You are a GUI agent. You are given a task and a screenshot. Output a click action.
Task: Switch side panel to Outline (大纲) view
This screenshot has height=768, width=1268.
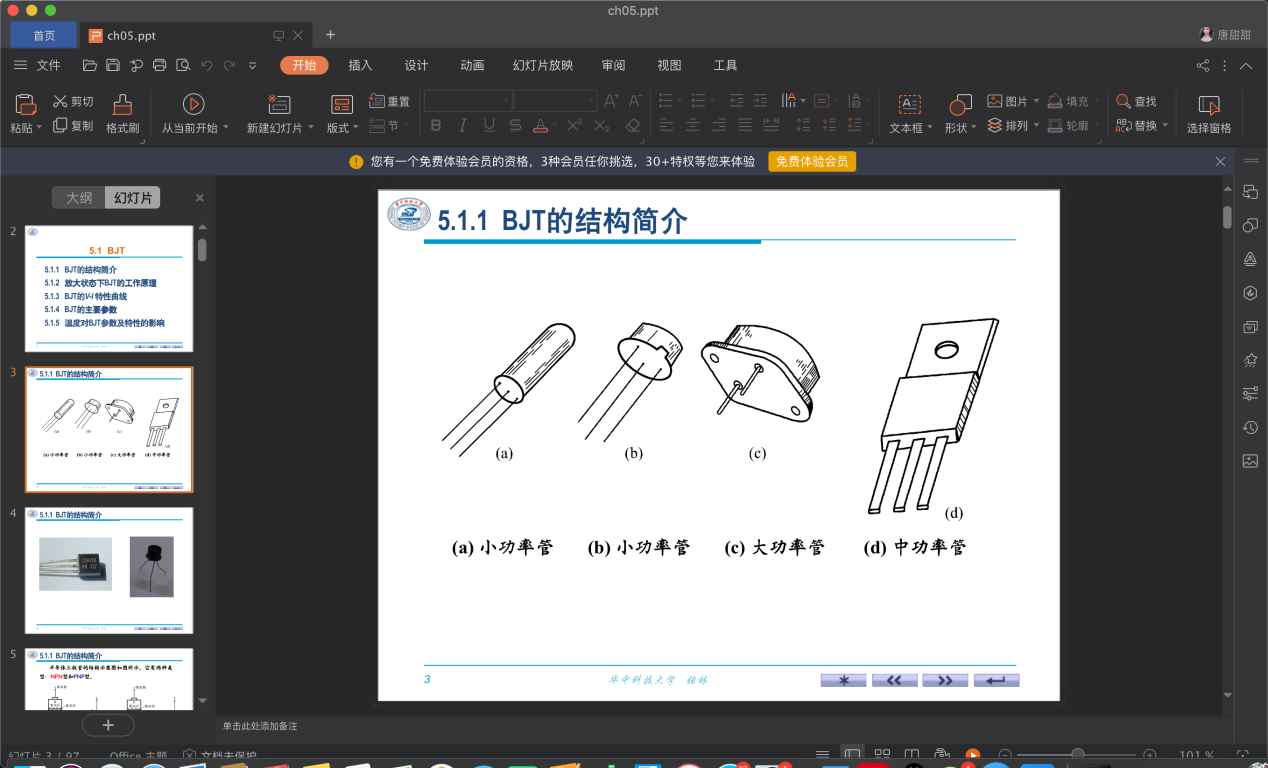pos(79,198)
